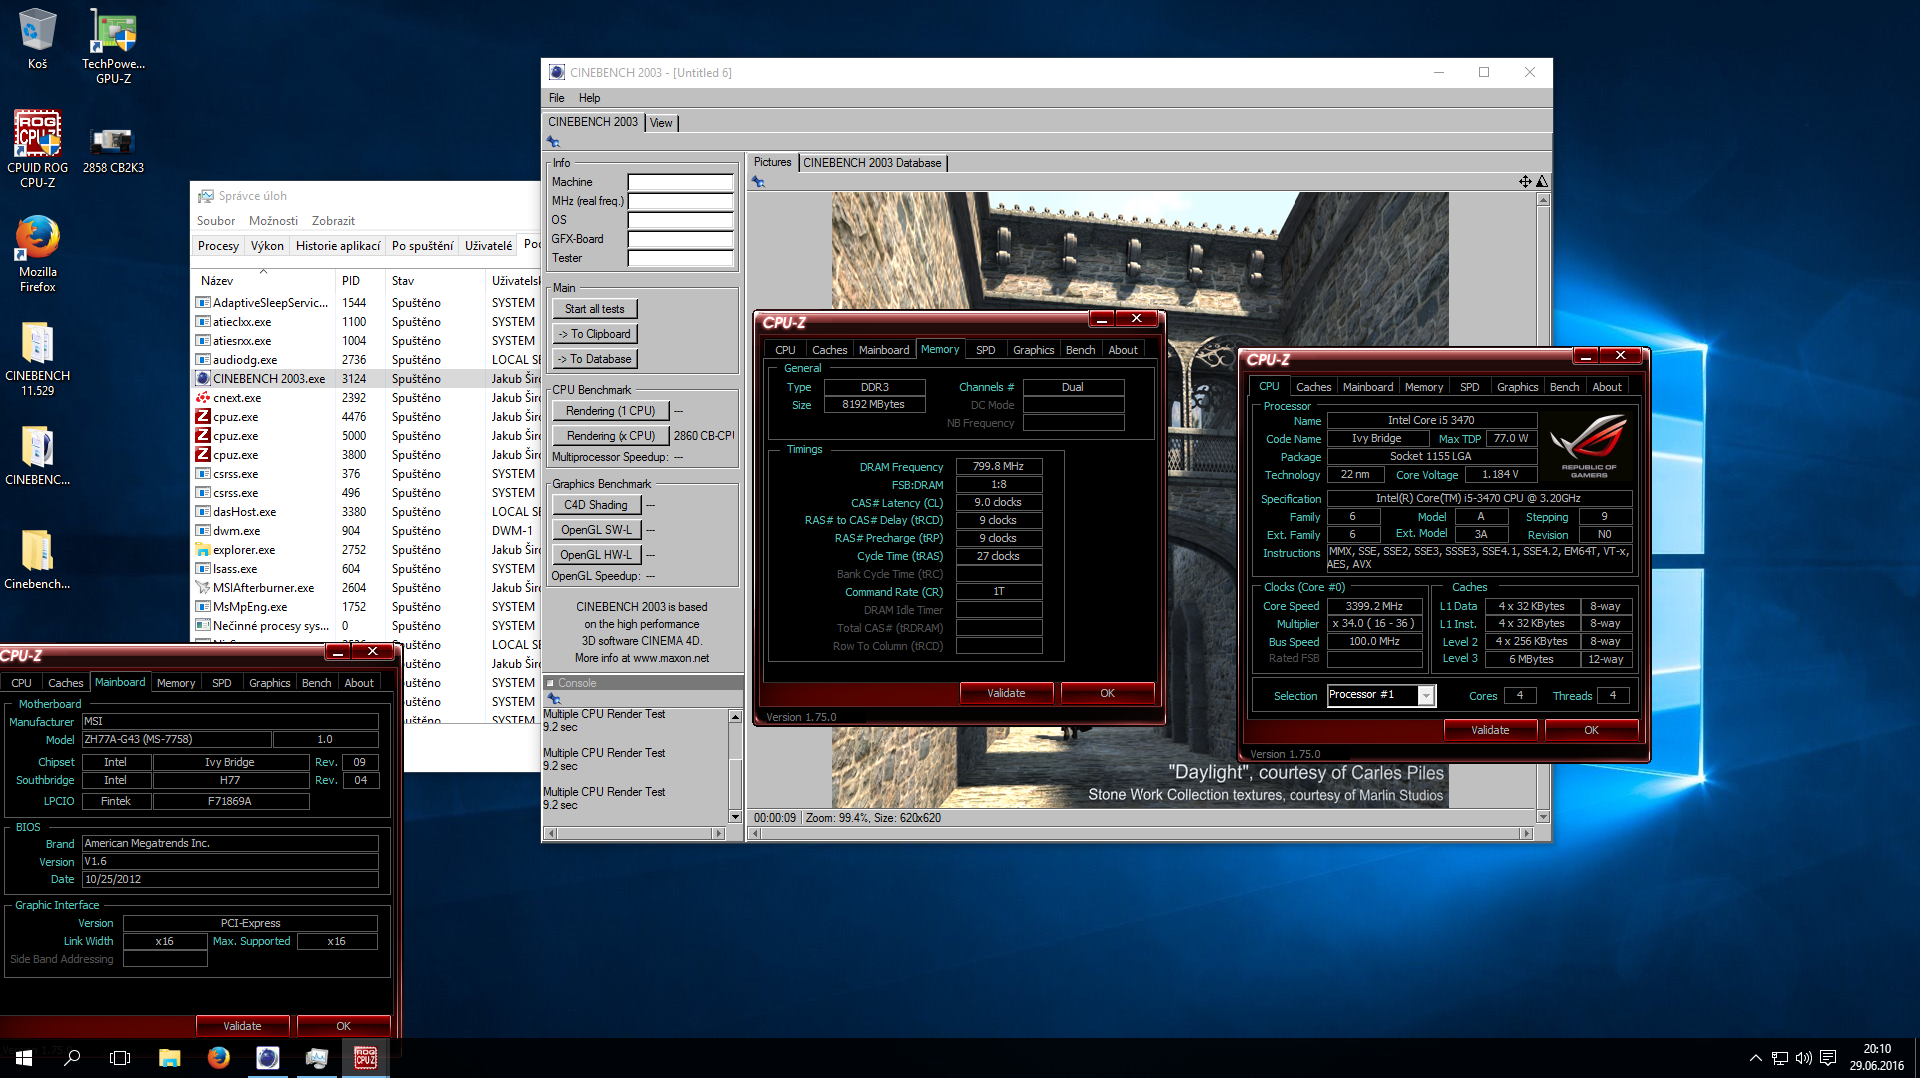Click the console scroll down arrow
Screen dimensions: 1920x1078
click(x=735, y=817)
